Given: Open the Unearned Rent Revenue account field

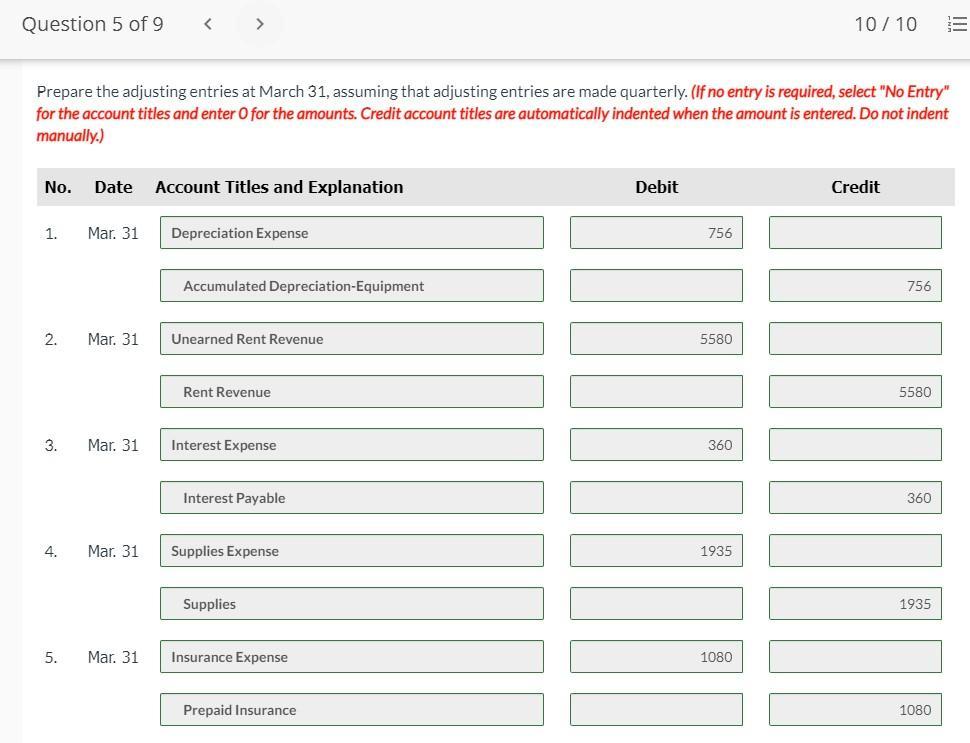Looking at the screenshot, I should tap(351, 338).
